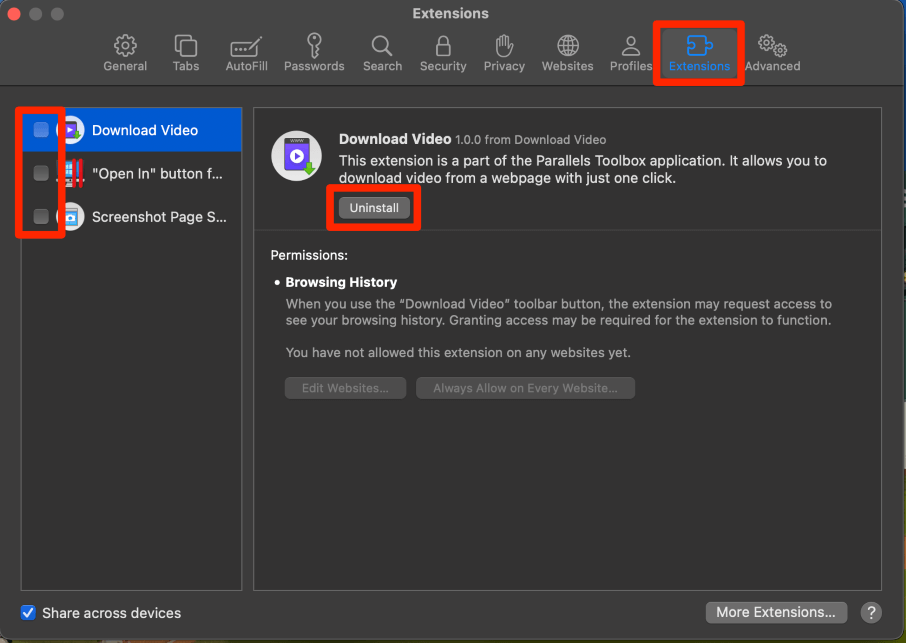Go to the Privacy hand pane

click(504, 53)
